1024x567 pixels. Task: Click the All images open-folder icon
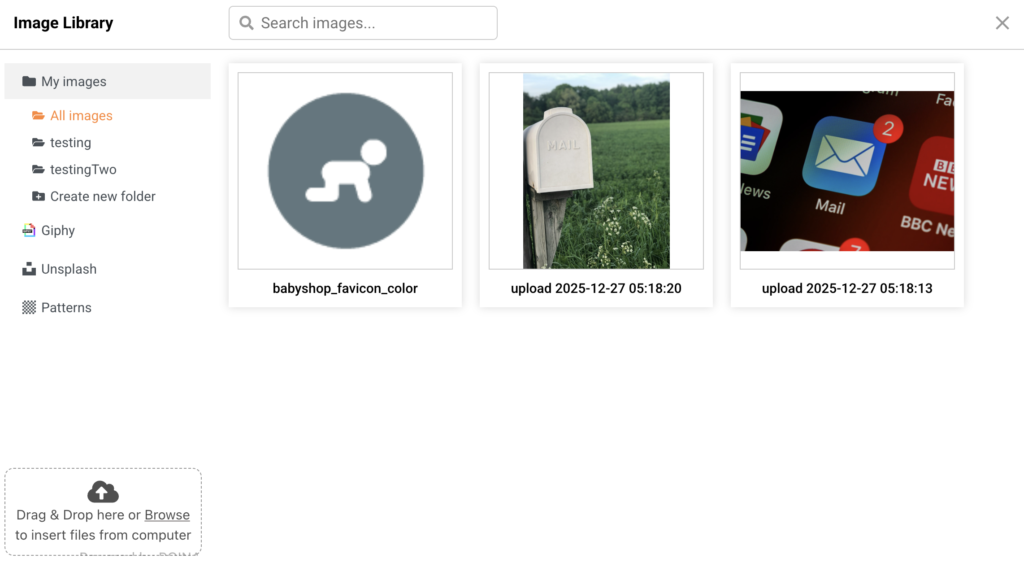pyautogui.click(x=39, y=116)
